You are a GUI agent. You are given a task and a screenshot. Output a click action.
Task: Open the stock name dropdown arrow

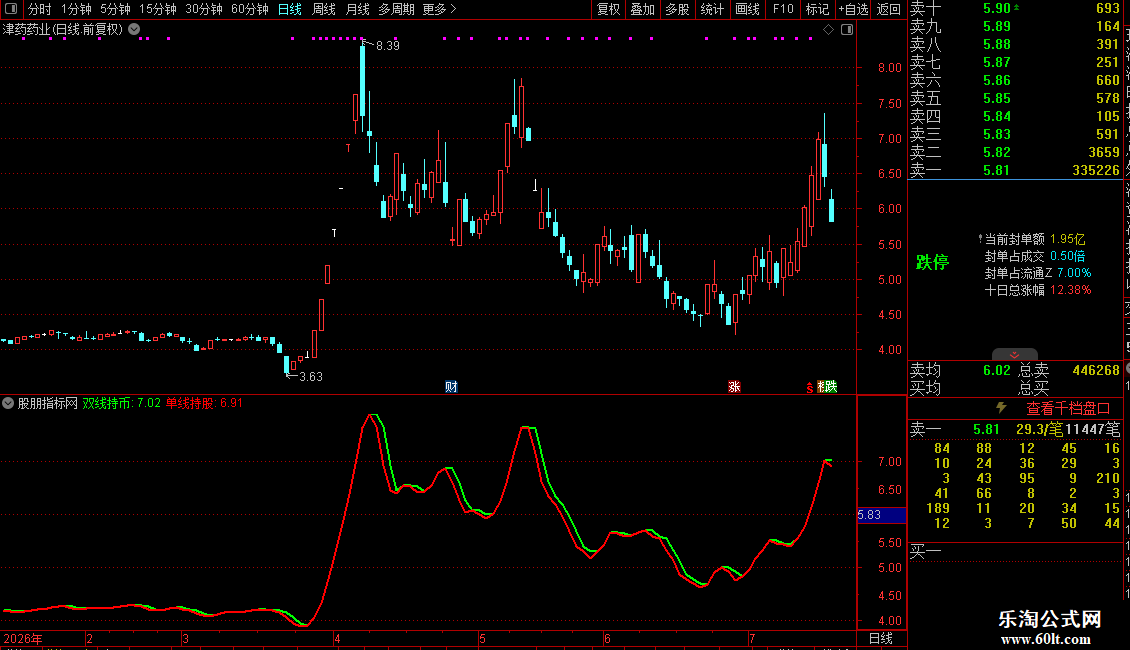134,30
